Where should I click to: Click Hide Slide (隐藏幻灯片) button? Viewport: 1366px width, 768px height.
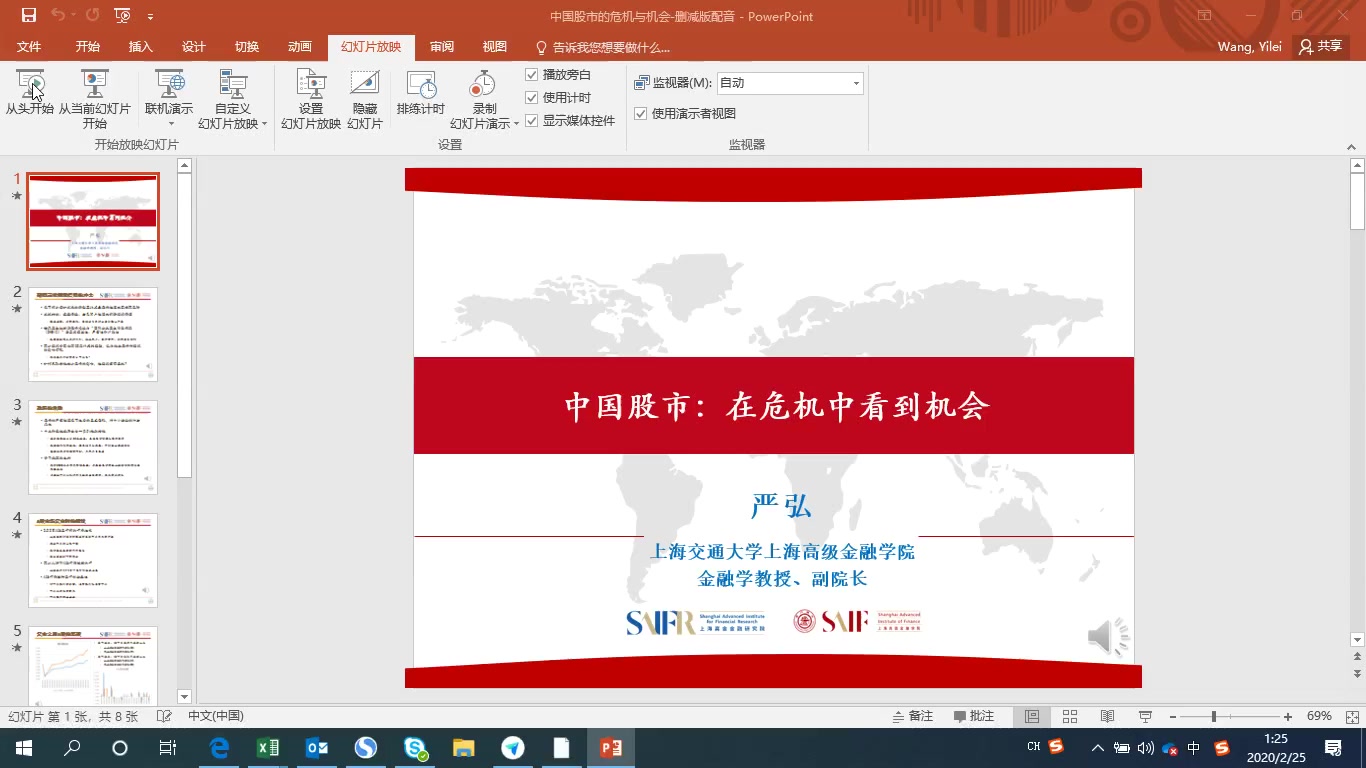[x=365, y=99]
